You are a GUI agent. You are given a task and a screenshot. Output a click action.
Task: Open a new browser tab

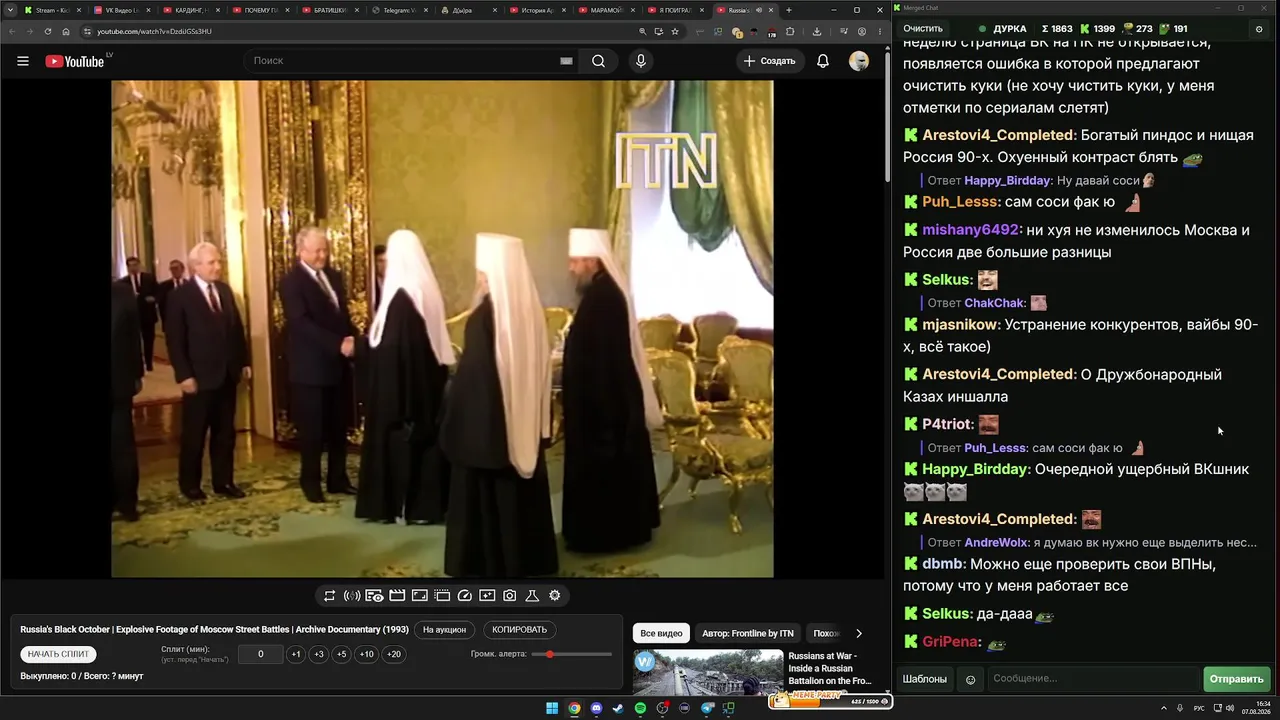pos(789,10)
